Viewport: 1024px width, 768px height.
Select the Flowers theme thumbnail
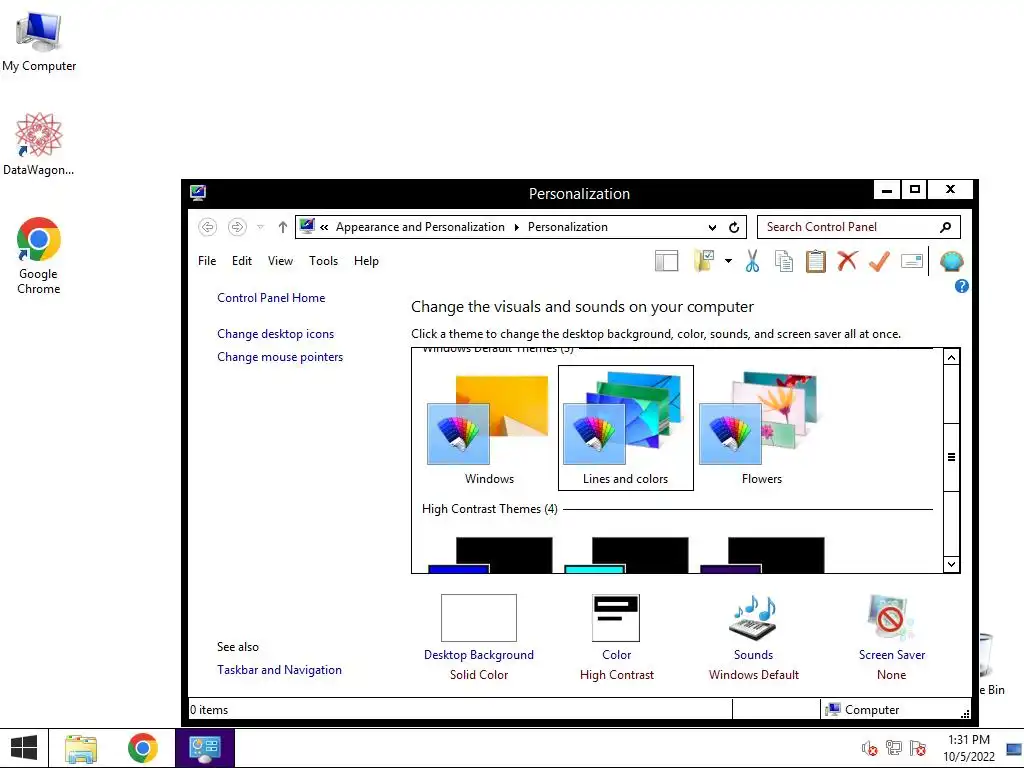click(x=761, y=428)
